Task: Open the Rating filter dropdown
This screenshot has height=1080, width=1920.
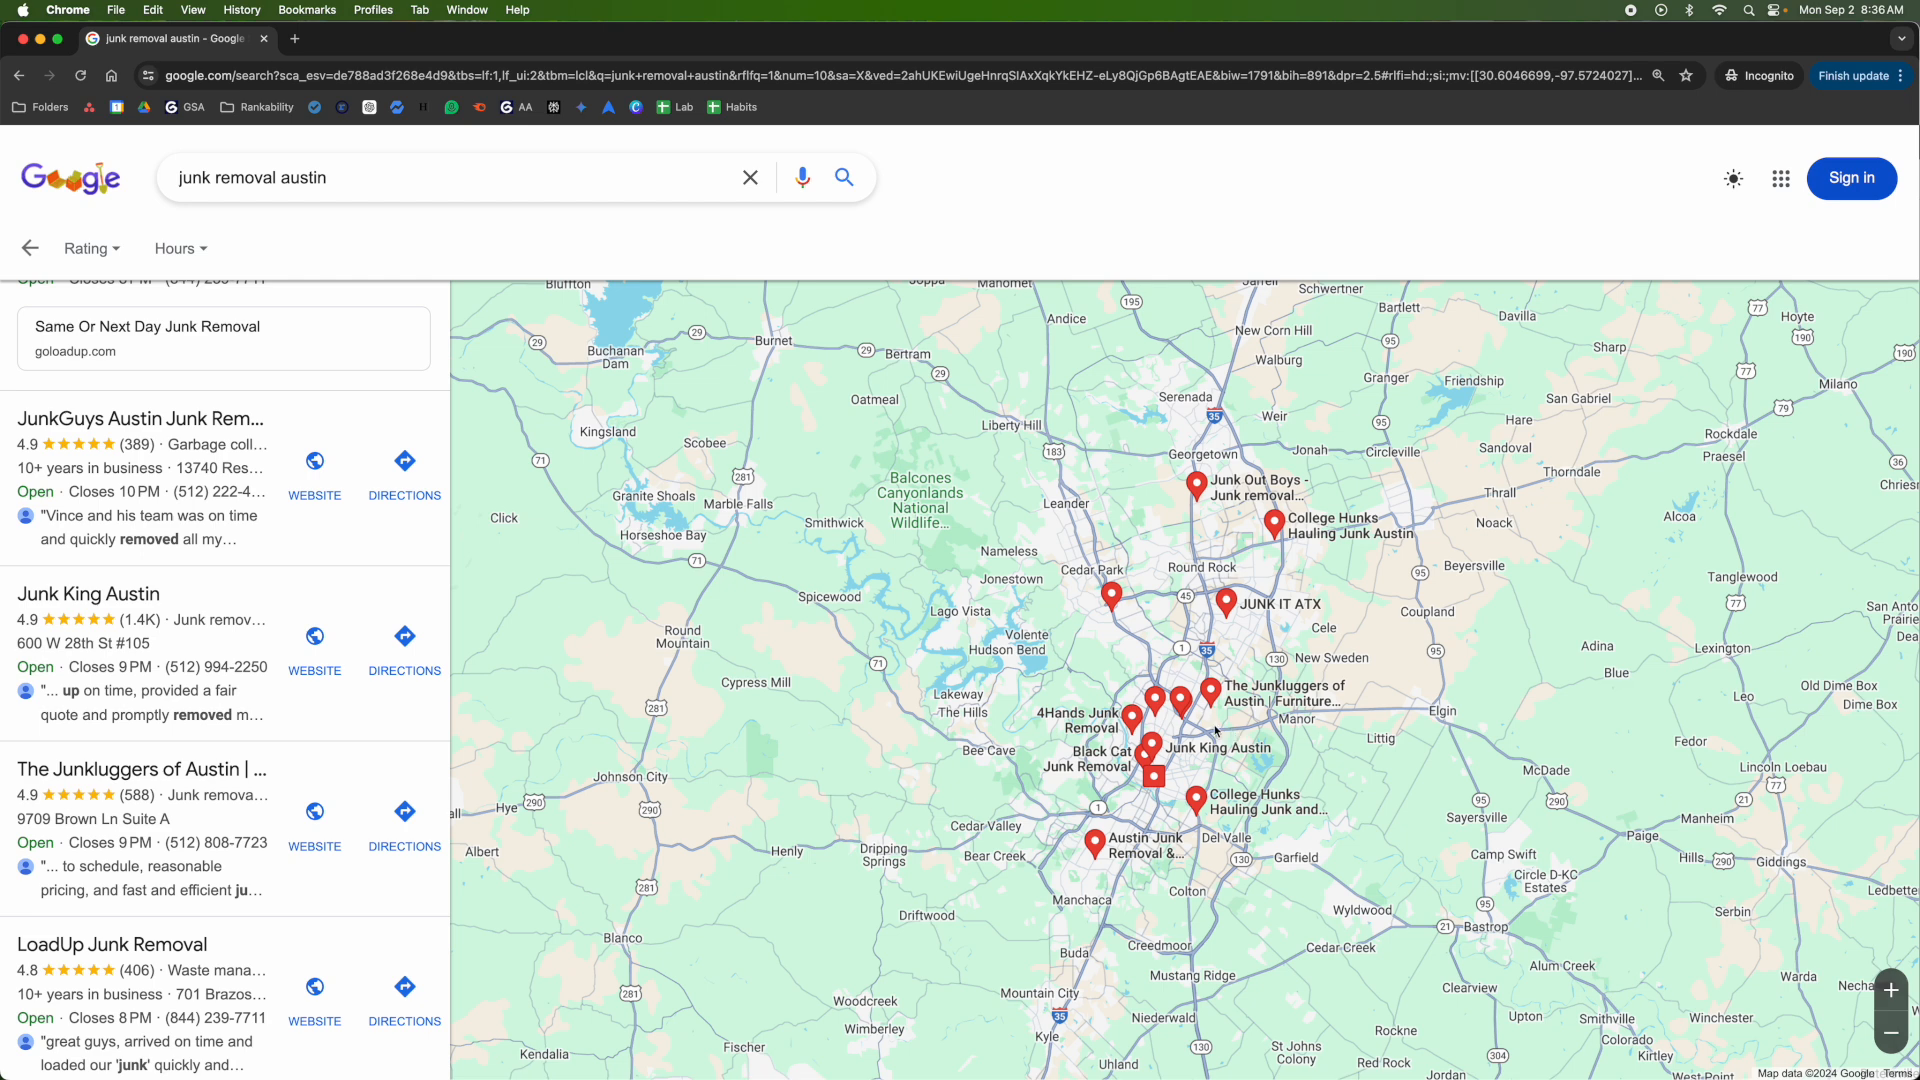Action: 92,248
